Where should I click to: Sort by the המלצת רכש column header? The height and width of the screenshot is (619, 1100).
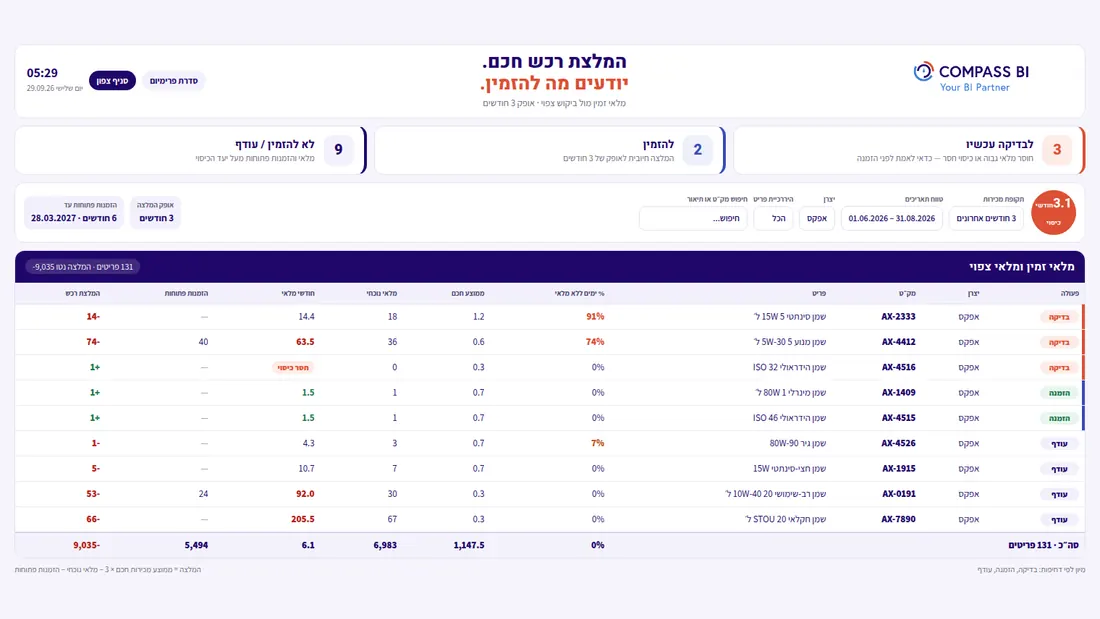coord(83,293)
